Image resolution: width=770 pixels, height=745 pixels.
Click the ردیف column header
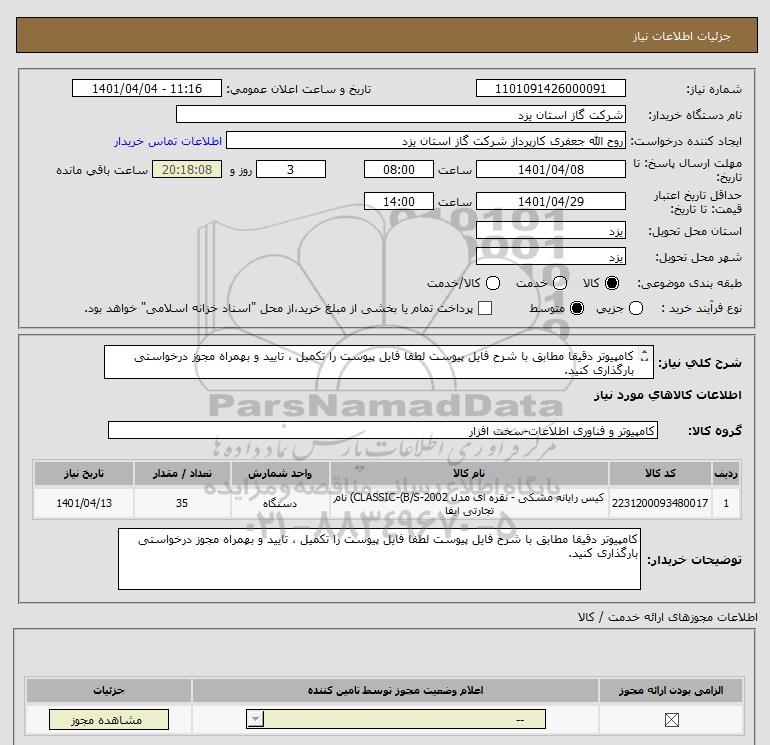(726, 473)
